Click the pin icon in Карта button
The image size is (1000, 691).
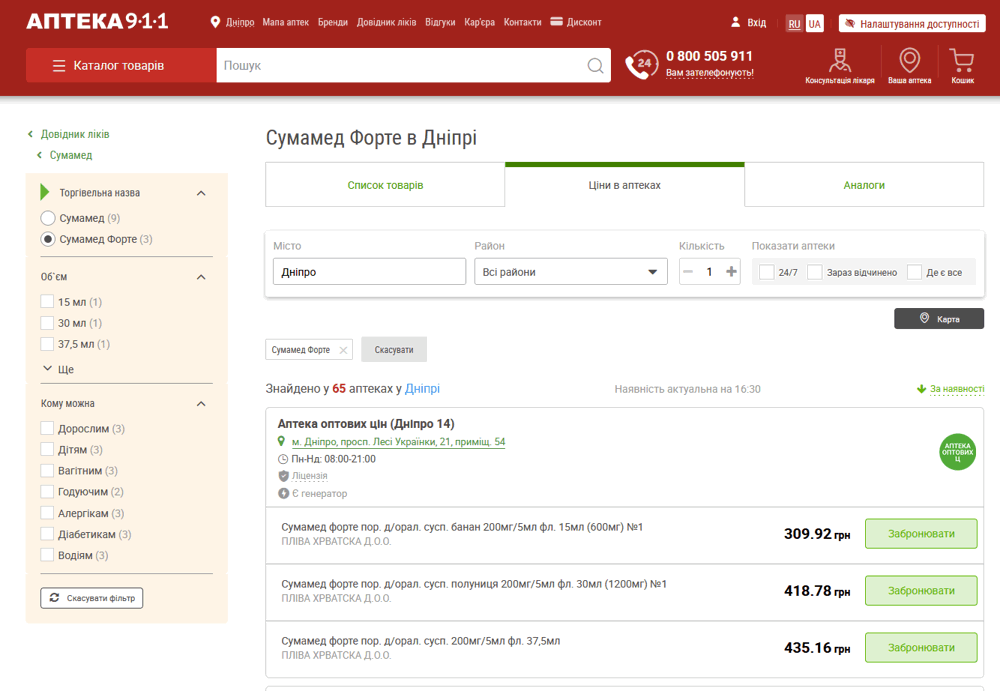tap(924, 318)
